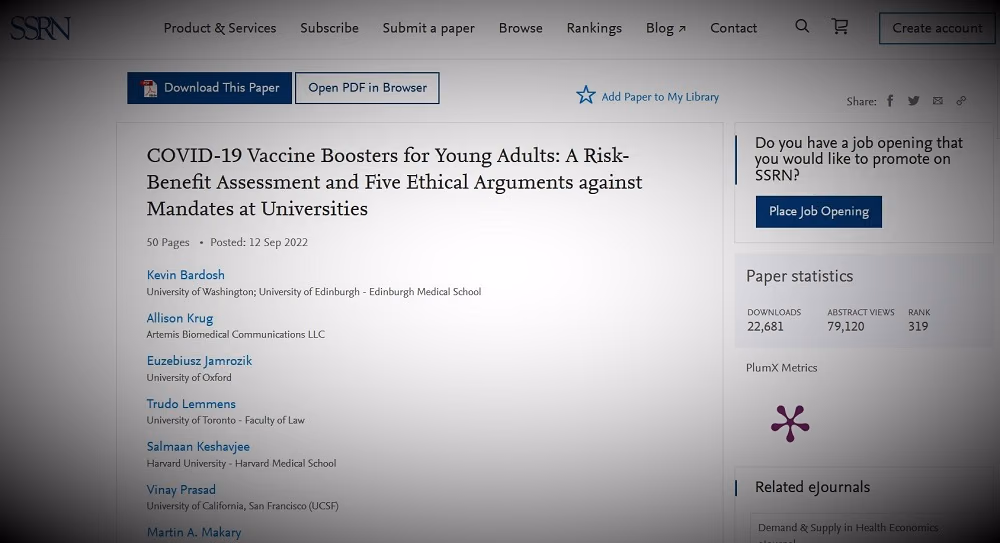The width and height of the screenshot is (1000, 543).
Task: Click abstract views count 79,120
Action: coord(846,327)
